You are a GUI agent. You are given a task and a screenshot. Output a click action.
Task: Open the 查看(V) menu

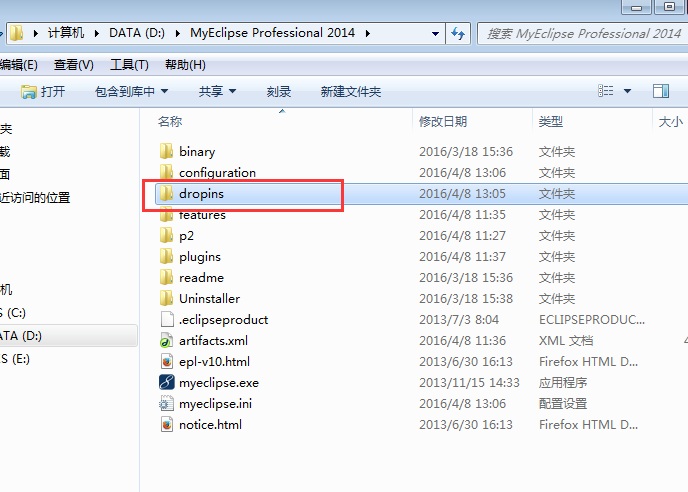[74, 65]
